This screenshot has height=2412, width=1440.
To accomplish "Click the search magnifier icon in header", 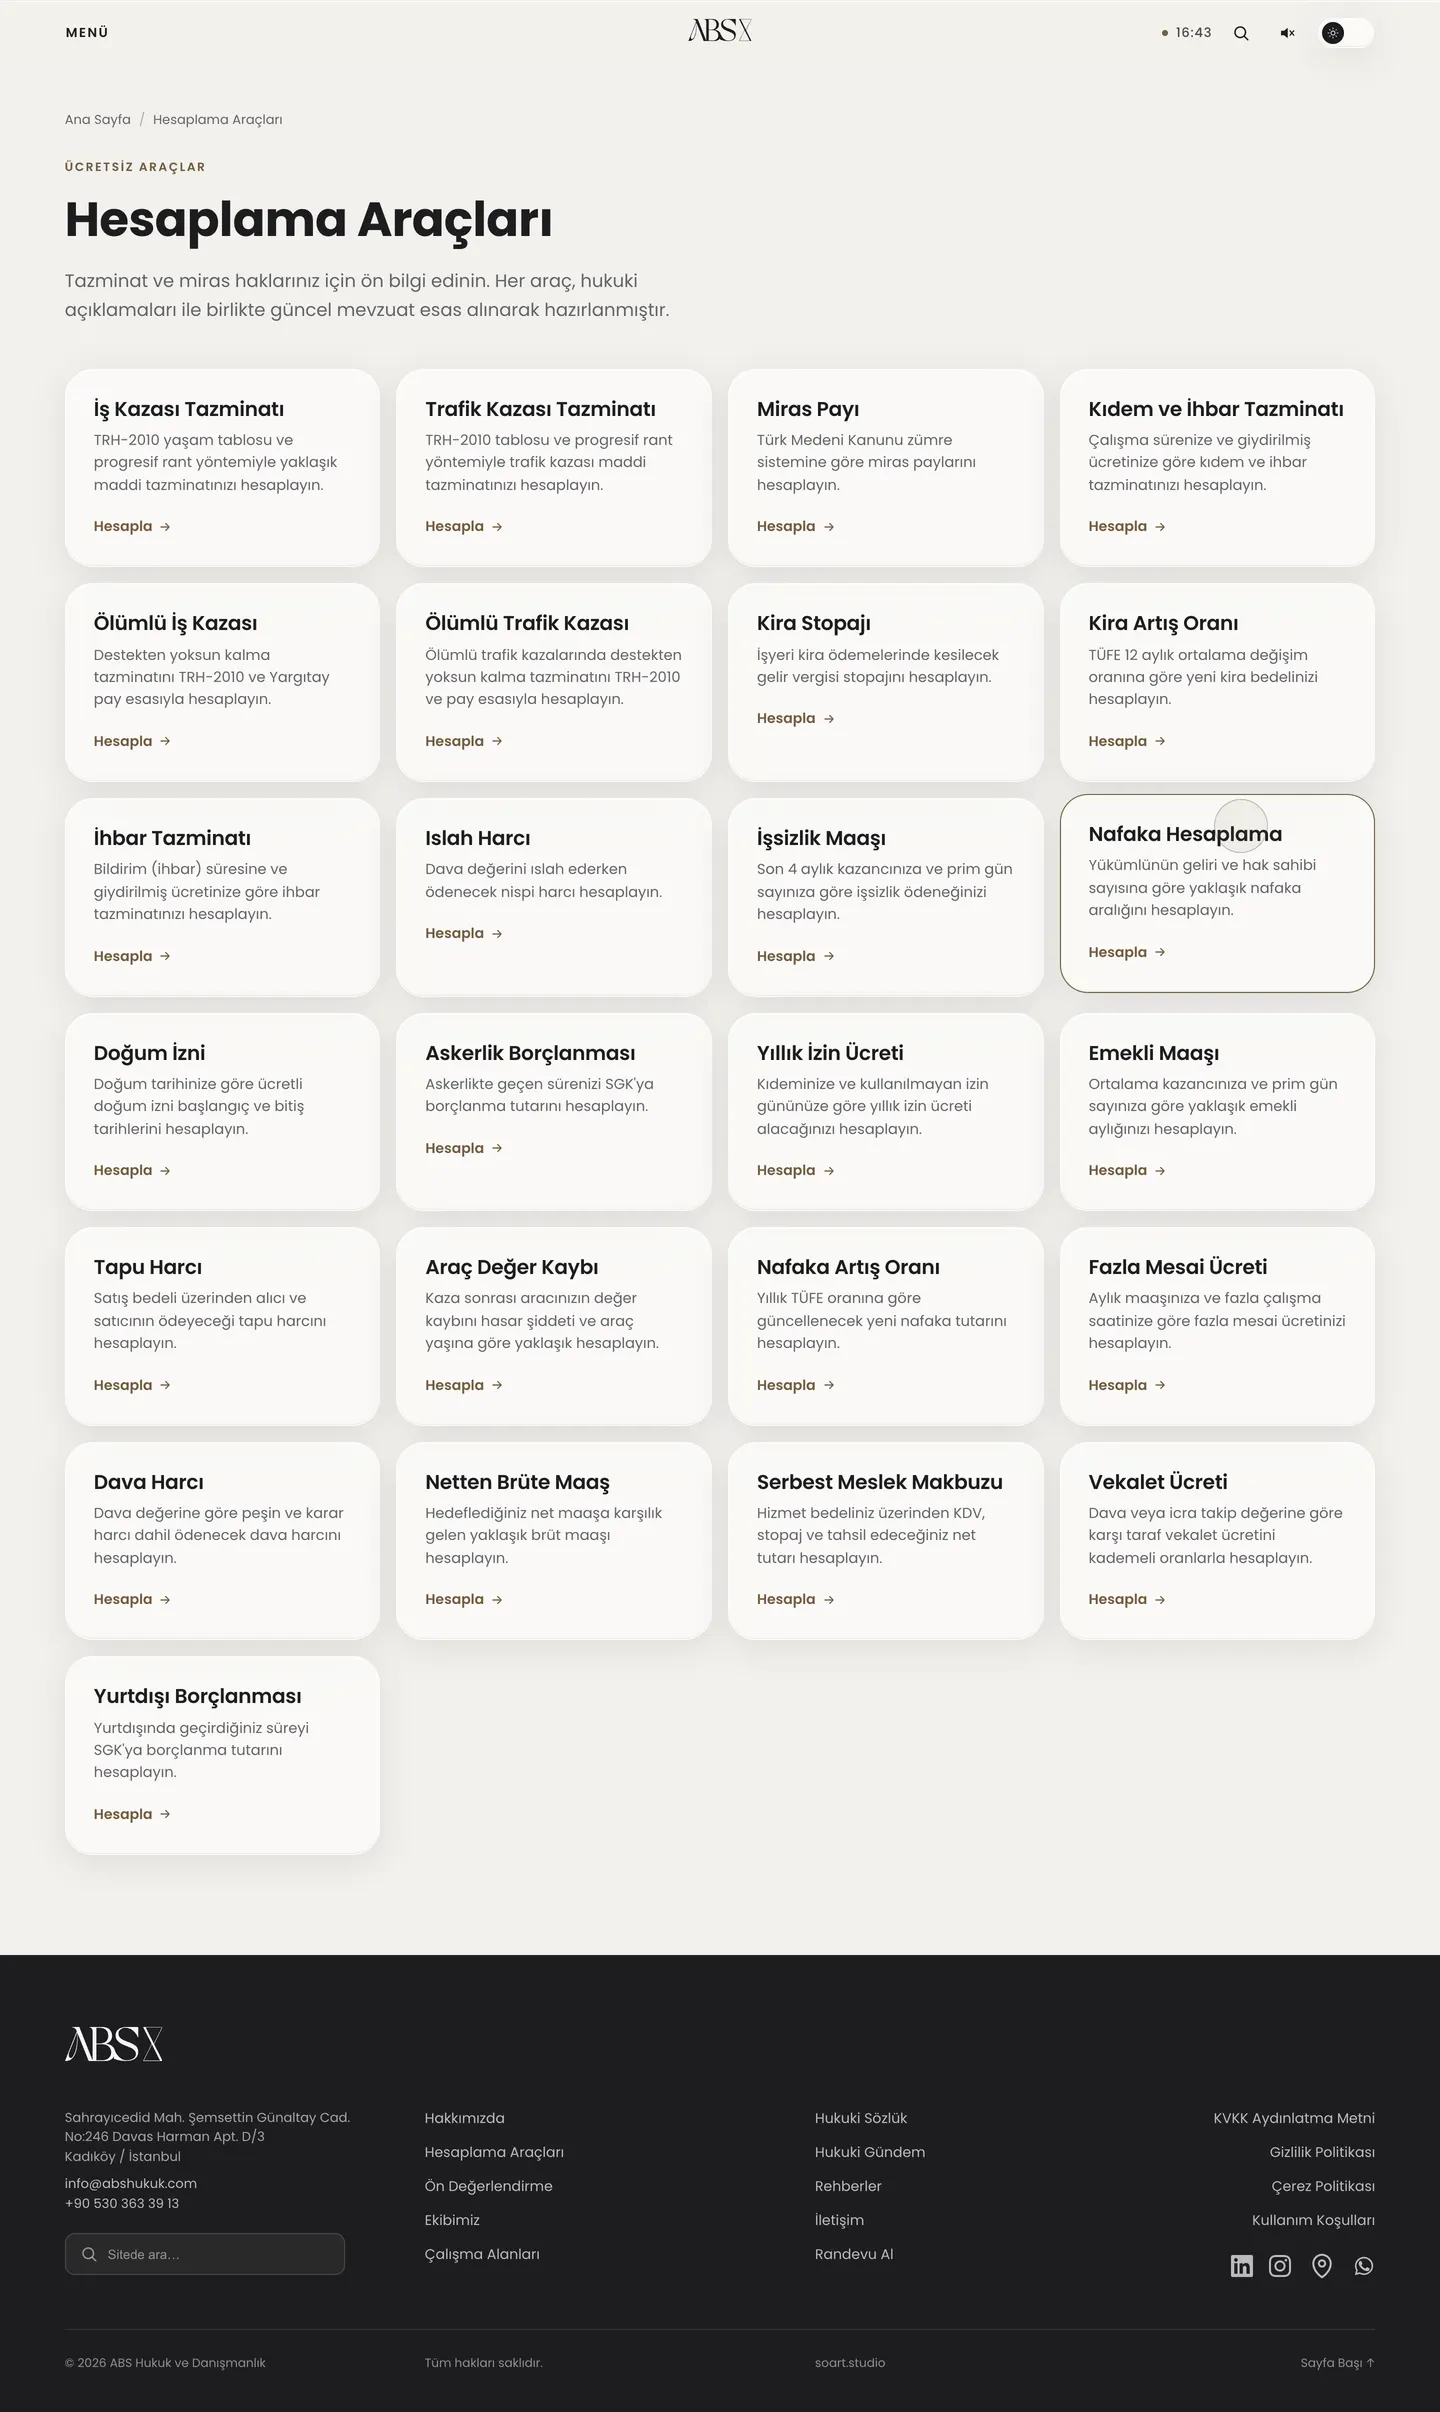I will 1241,33.
